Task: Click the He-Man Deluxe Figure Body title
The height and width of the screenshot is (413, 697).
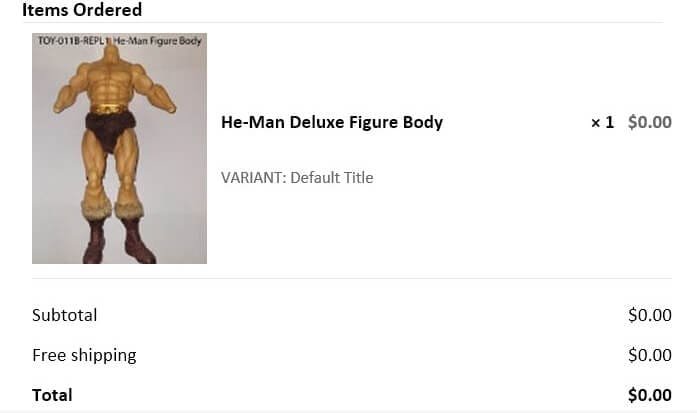Action: click(x=332, y=122)
